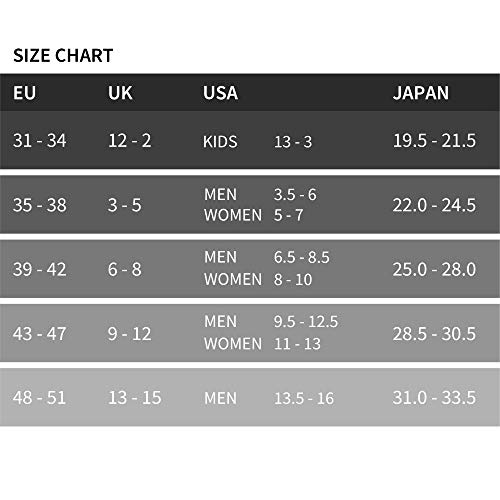Click UK size 6 - 8
The image size is (500, 500).
125,269
